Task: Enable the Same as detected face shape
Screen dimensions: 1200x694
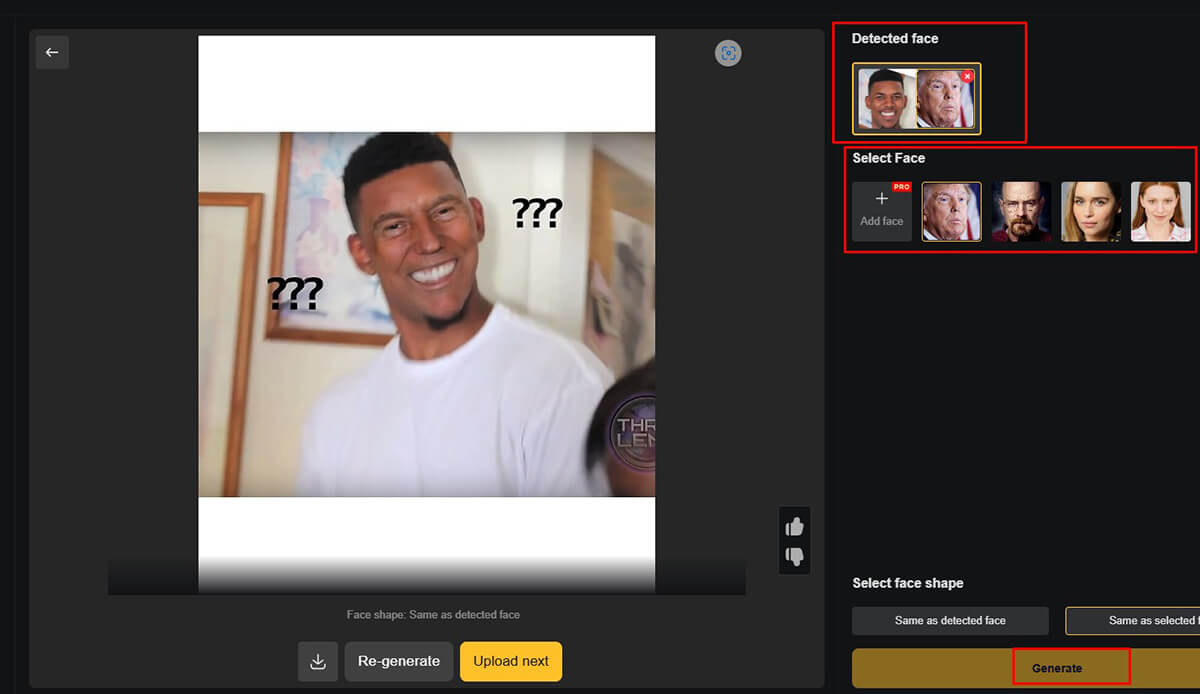Action: click(x=949, y=620)
